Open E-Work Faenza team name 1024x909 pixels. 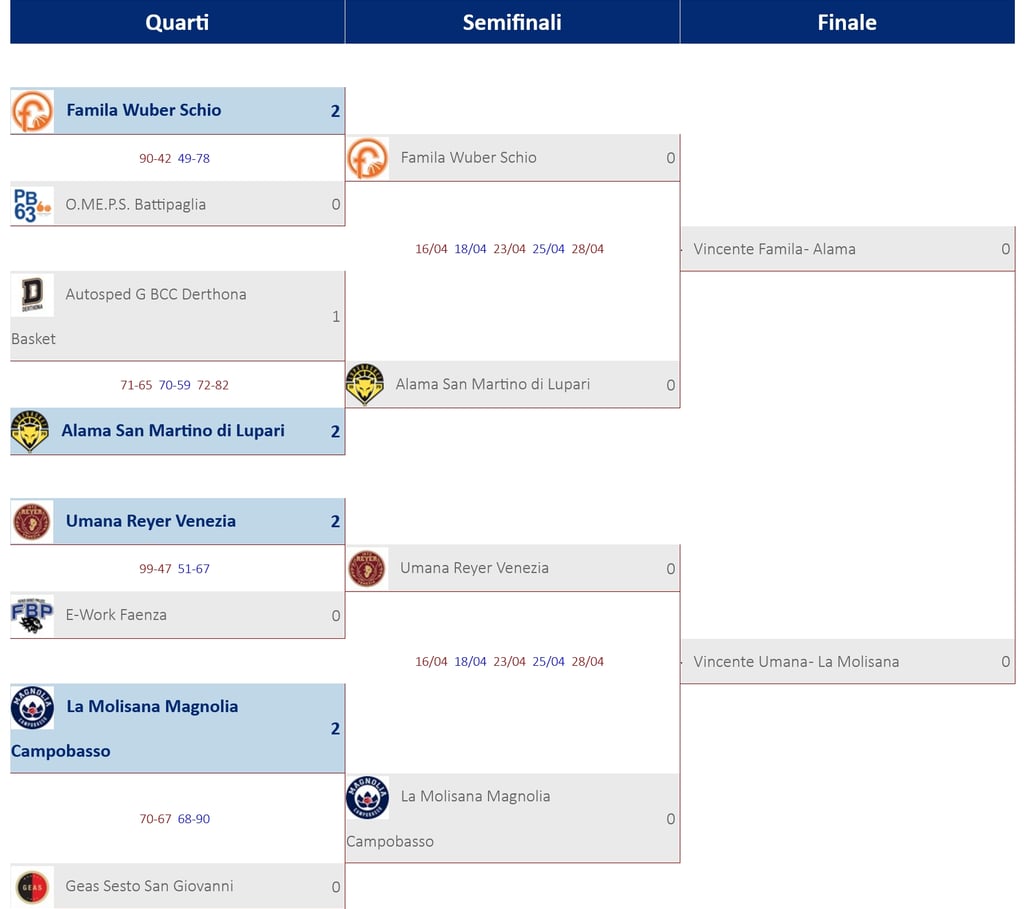point(116,615)
